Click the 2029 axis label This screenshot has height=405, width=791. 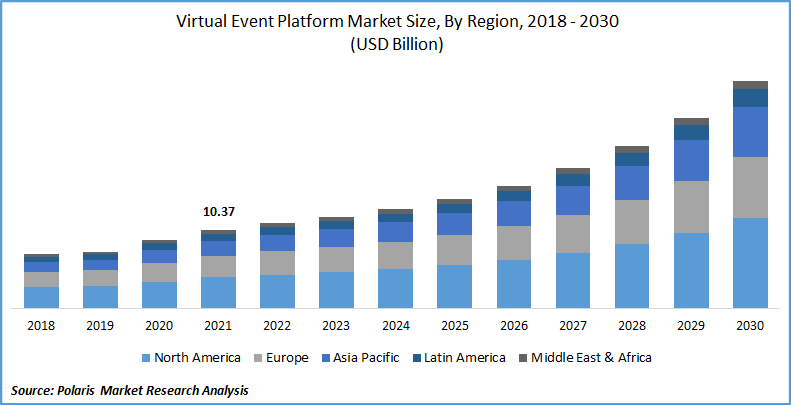click(691, 326)
